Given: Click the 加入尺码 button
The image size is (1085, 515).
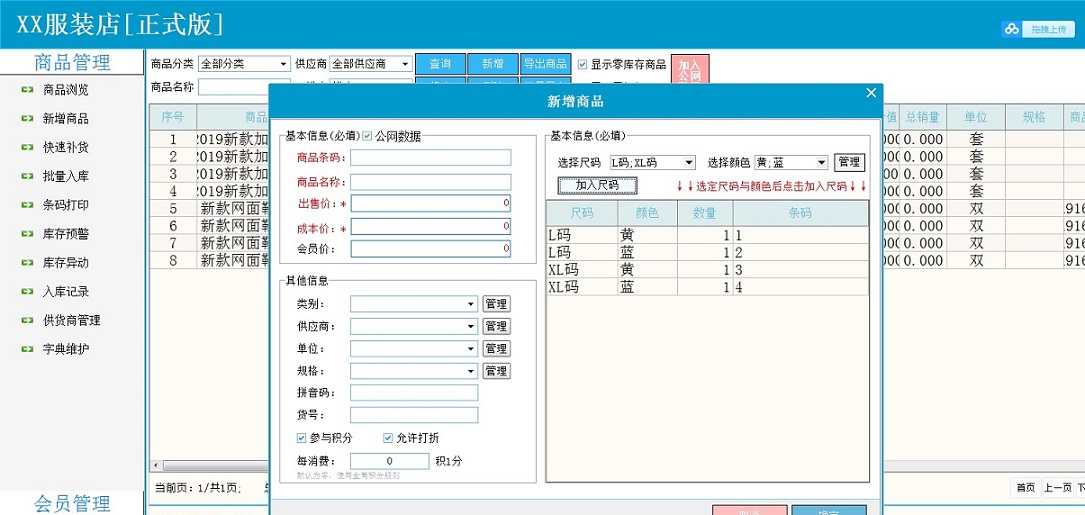Looking at the screenshot, I should pos(597,186).
